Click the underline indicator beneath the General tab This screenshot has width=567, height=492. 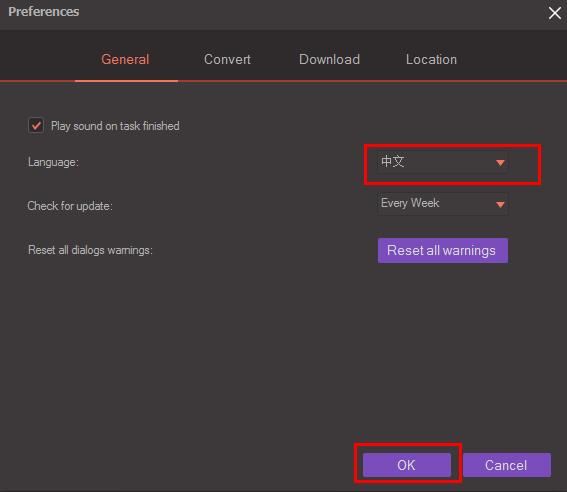click(x=126, y=81)
